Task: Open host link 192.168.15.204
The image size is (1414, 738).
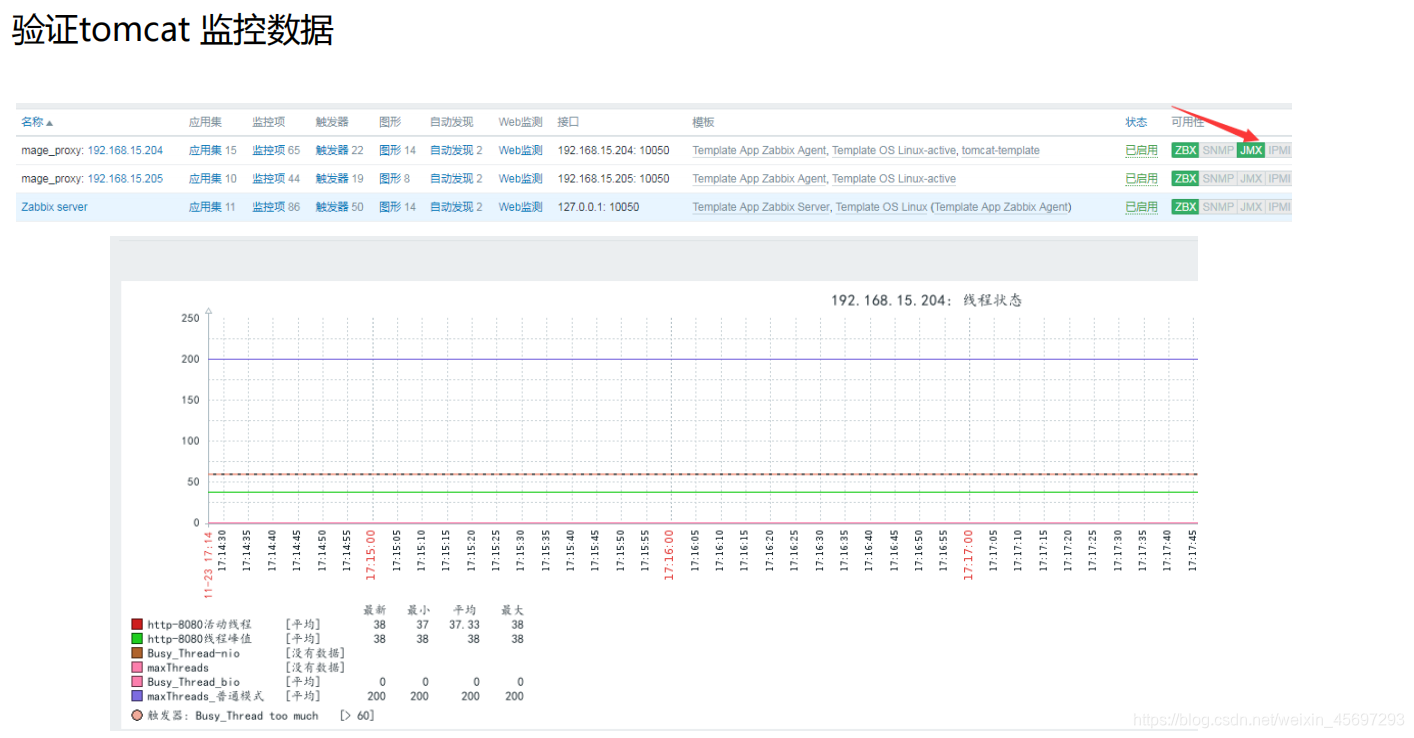Action: point(125,150)
